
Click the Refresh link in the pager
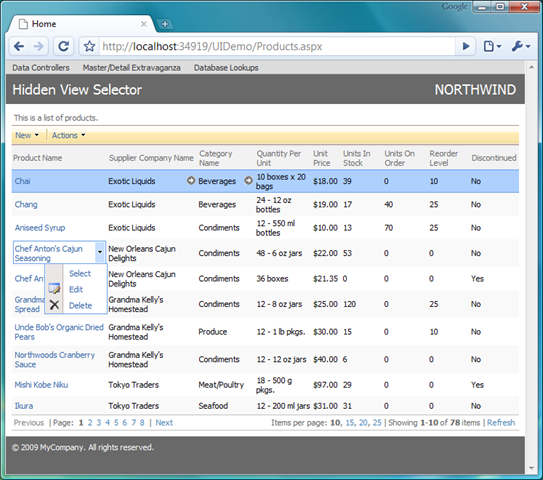coord(501,423)
